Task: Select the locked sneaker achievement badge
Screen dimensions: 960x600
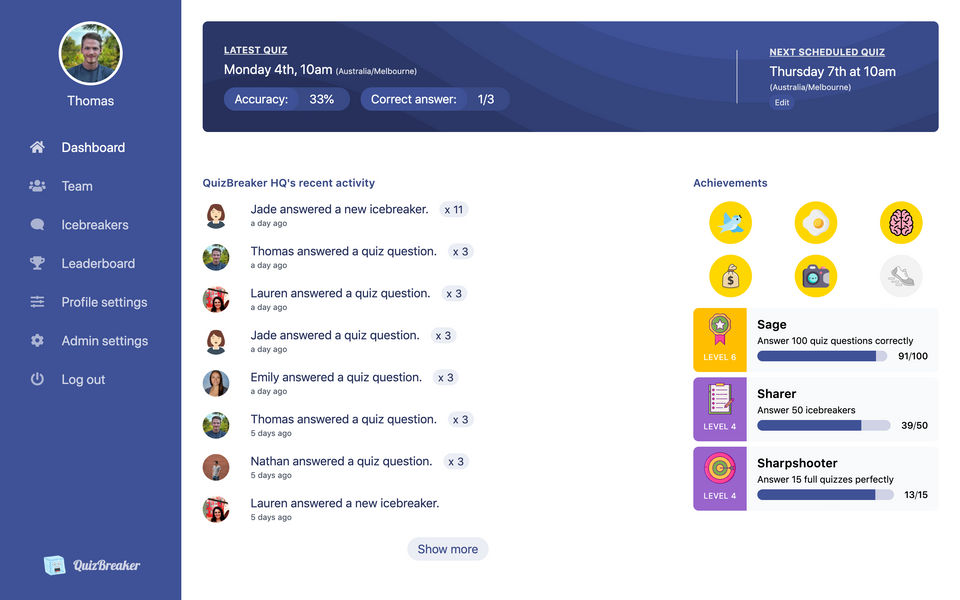Action: click(x=901, y=276)
